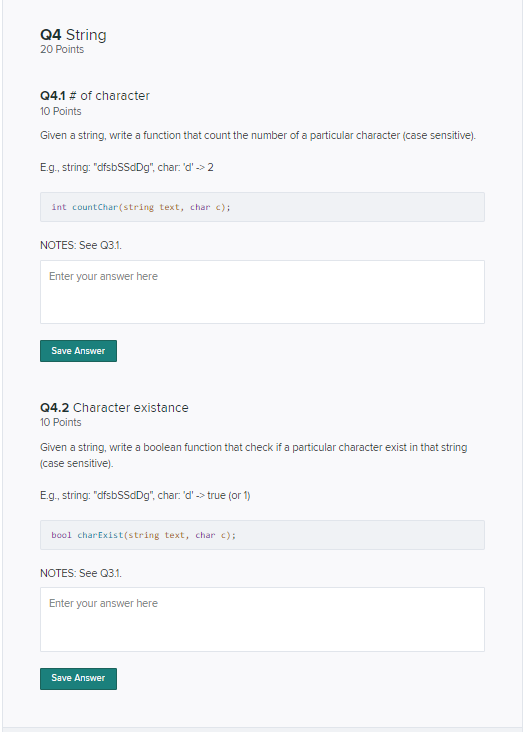Save the answer for Q4.2
This screenshot has width=525, height=732.
pos(78,678)
